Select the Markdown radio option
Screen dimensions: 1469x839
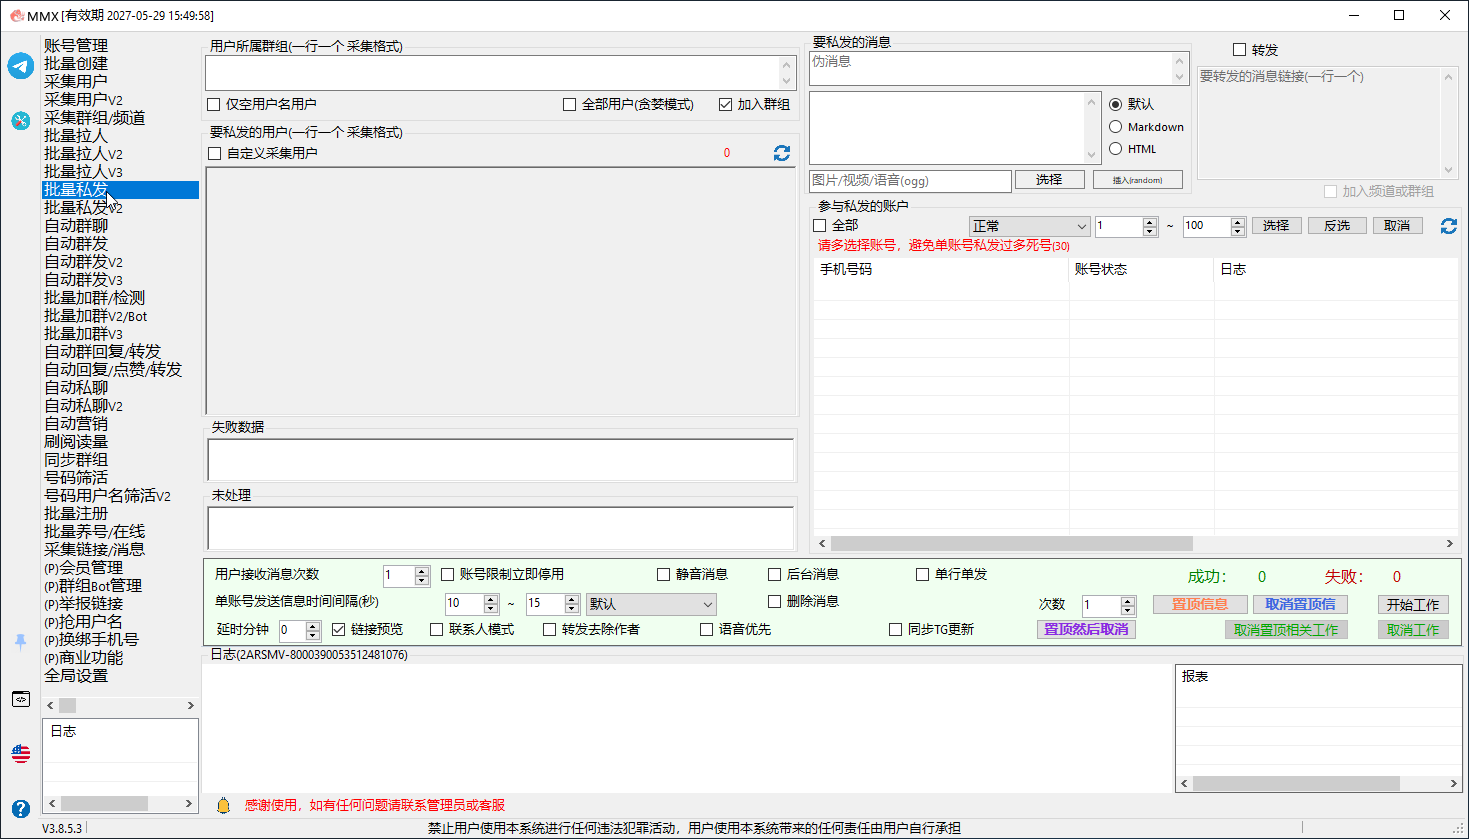coord(1116,127)
